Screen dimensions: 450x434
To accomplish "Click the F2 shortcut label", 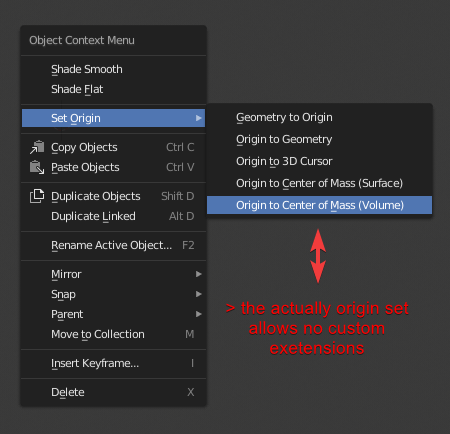I will click(188, 245).
